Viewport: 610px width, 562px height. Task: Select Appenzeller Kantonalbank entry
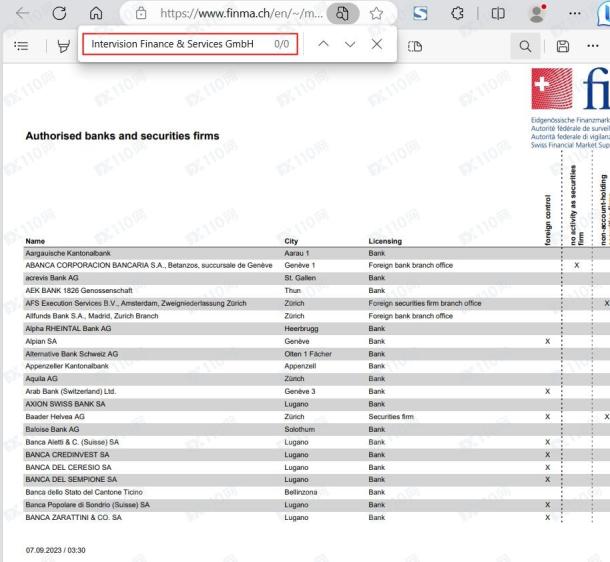67,366
